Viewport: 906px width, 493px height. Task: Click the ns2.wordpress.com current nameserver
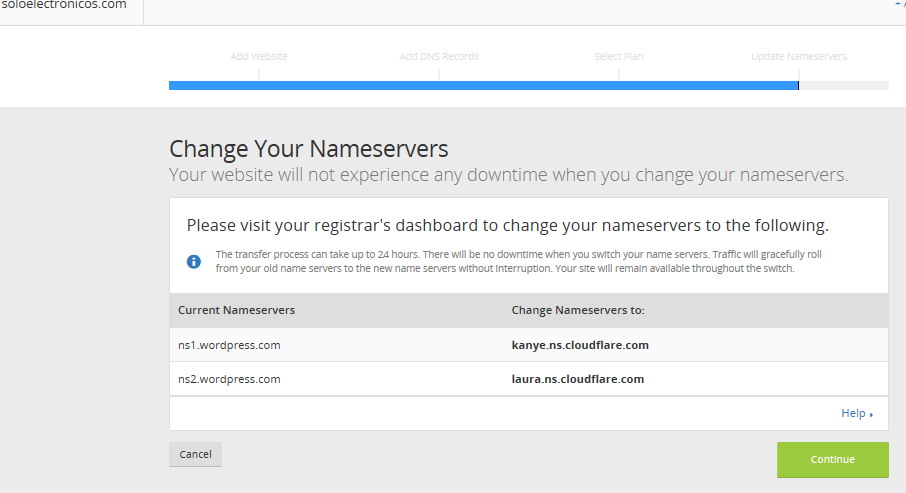229,379
